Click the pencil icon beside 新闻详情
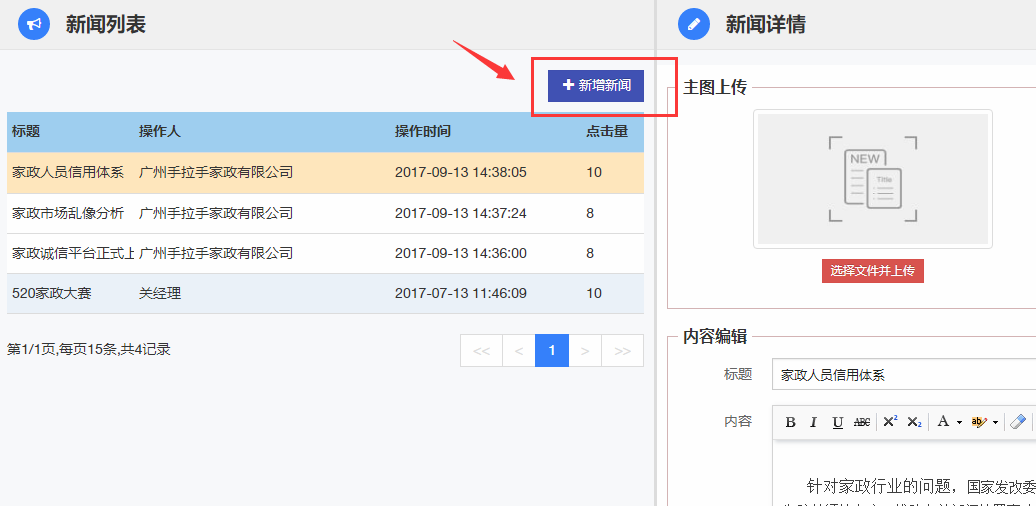 point(694,24)
